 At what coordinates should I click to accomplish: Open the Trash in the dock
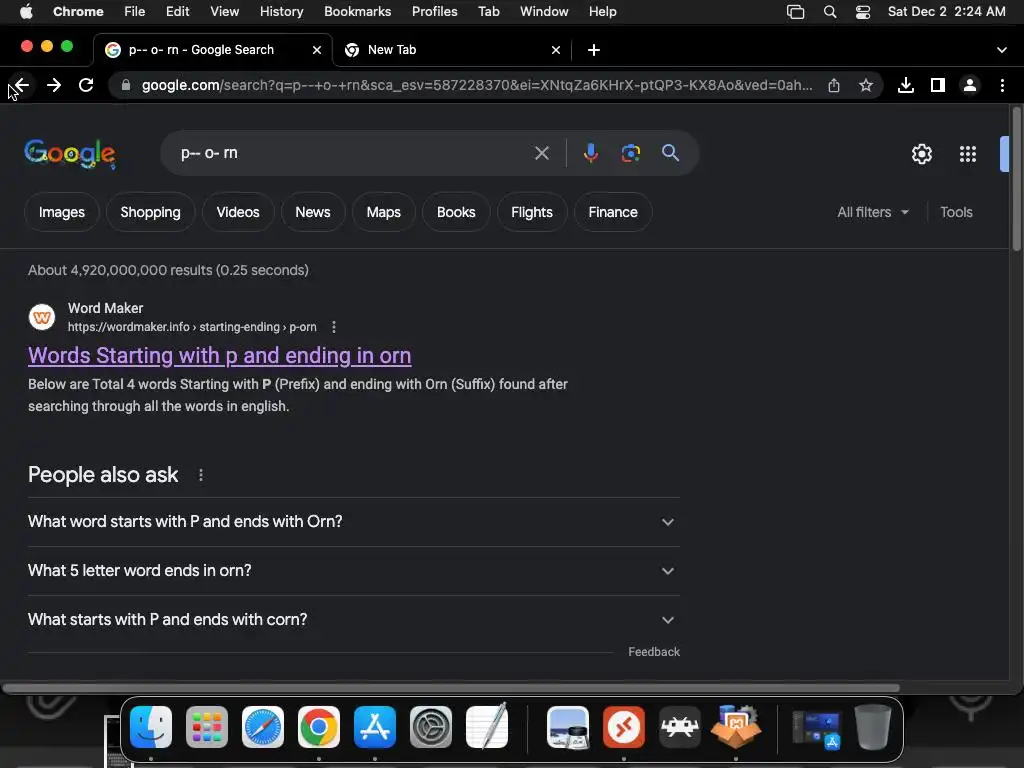coord(873,727)
